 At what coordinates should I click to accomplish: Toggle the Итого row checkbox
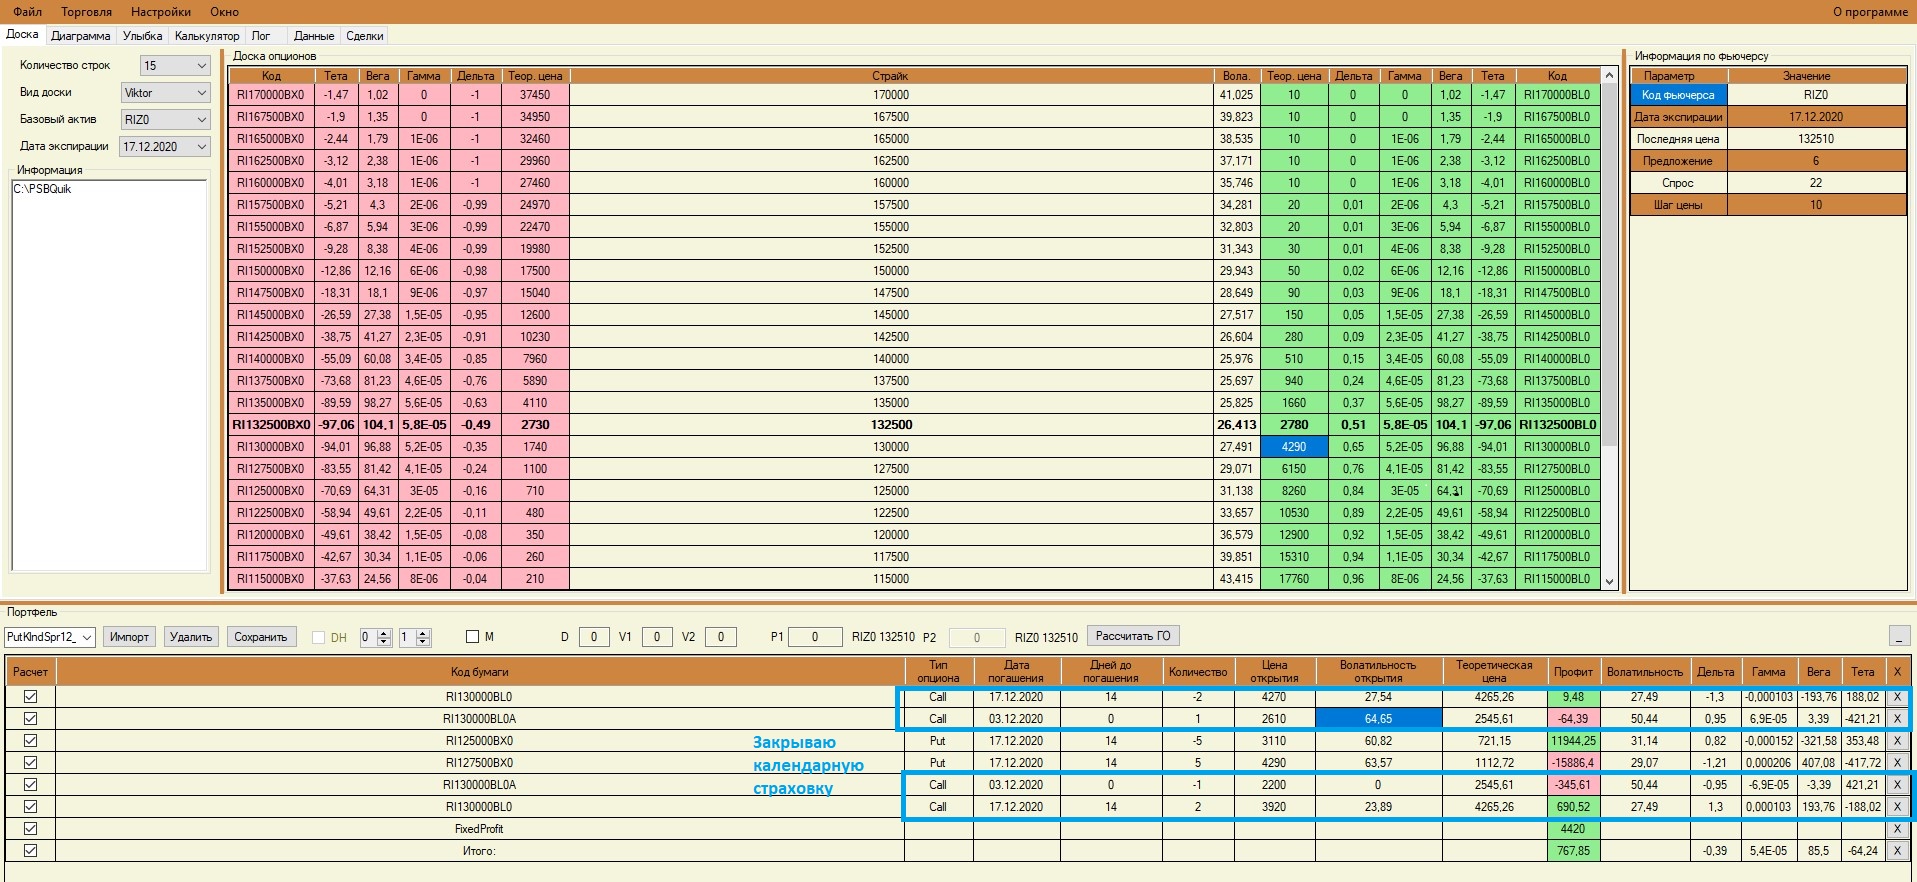pos(30,851)
